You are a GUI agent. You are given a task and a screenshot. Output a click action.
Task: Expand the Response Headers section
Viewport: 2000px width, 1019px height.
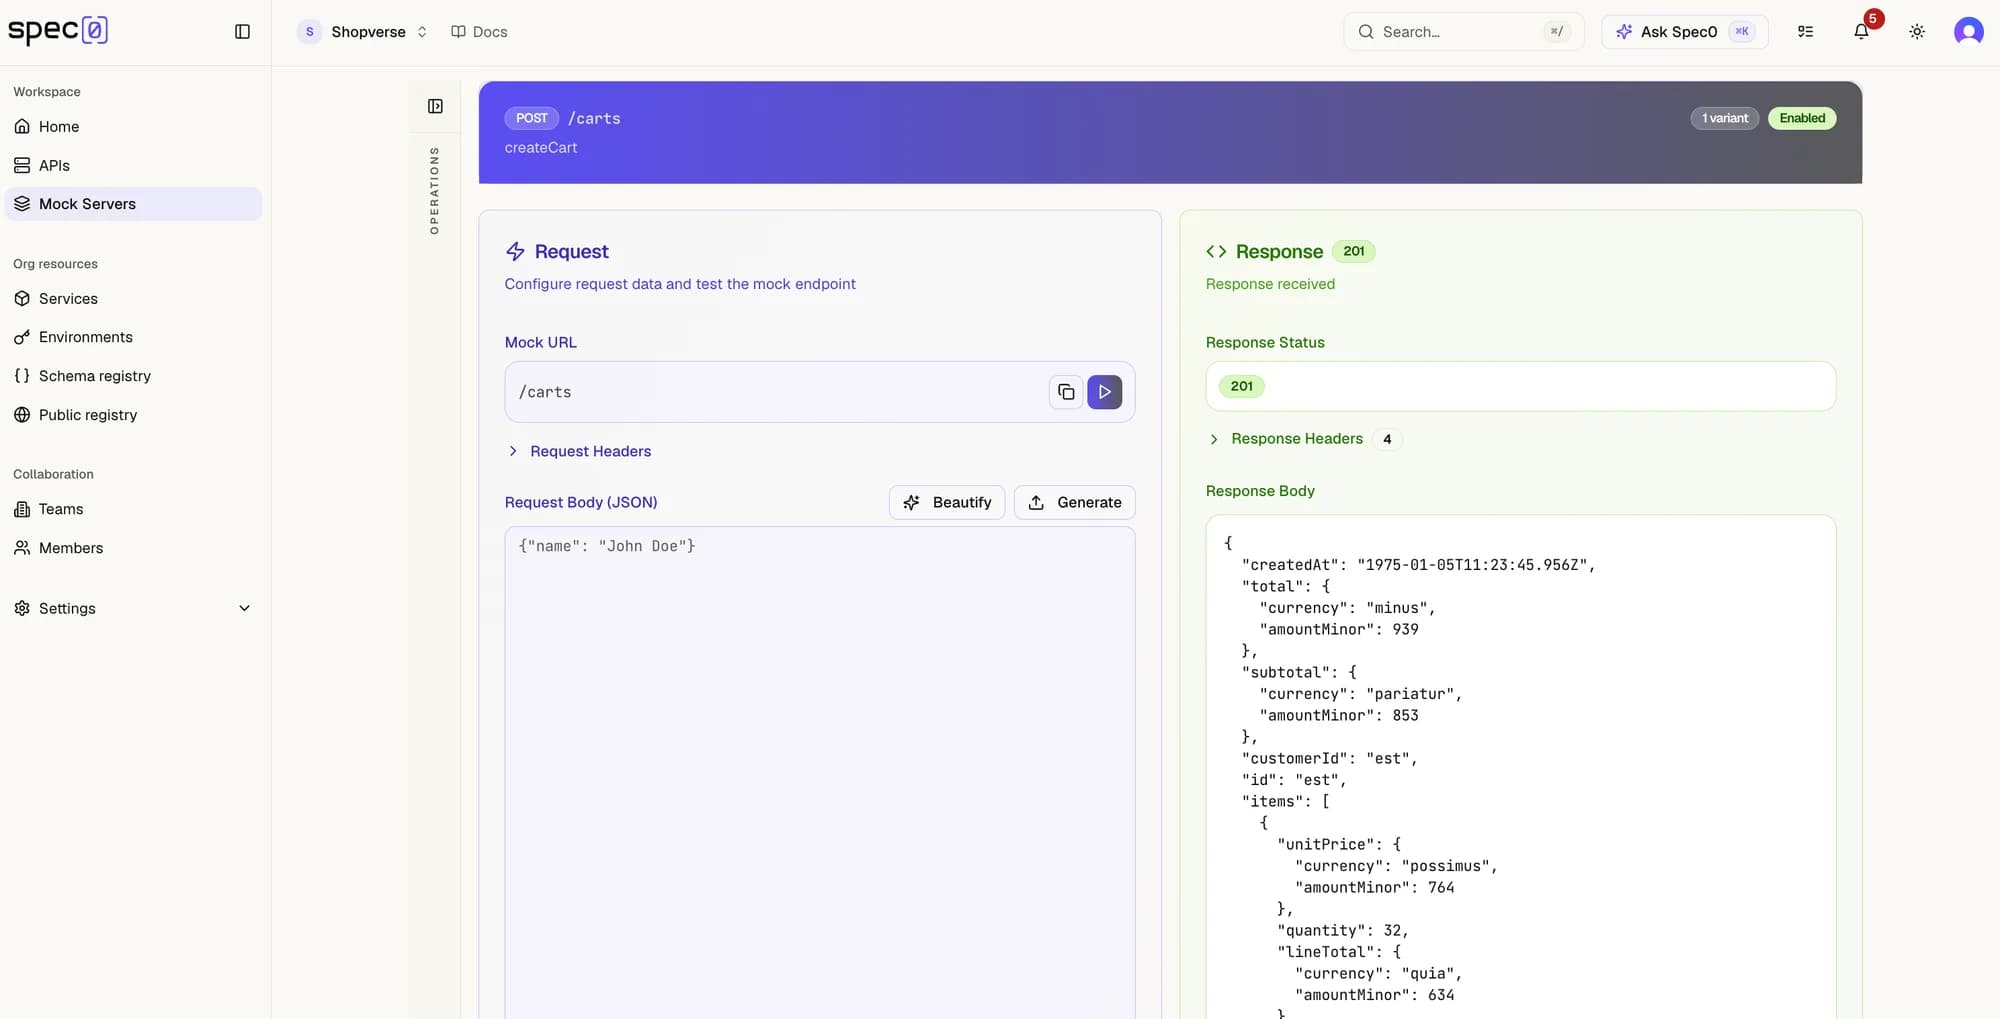pyautogui.click(x=1285, y=439)
